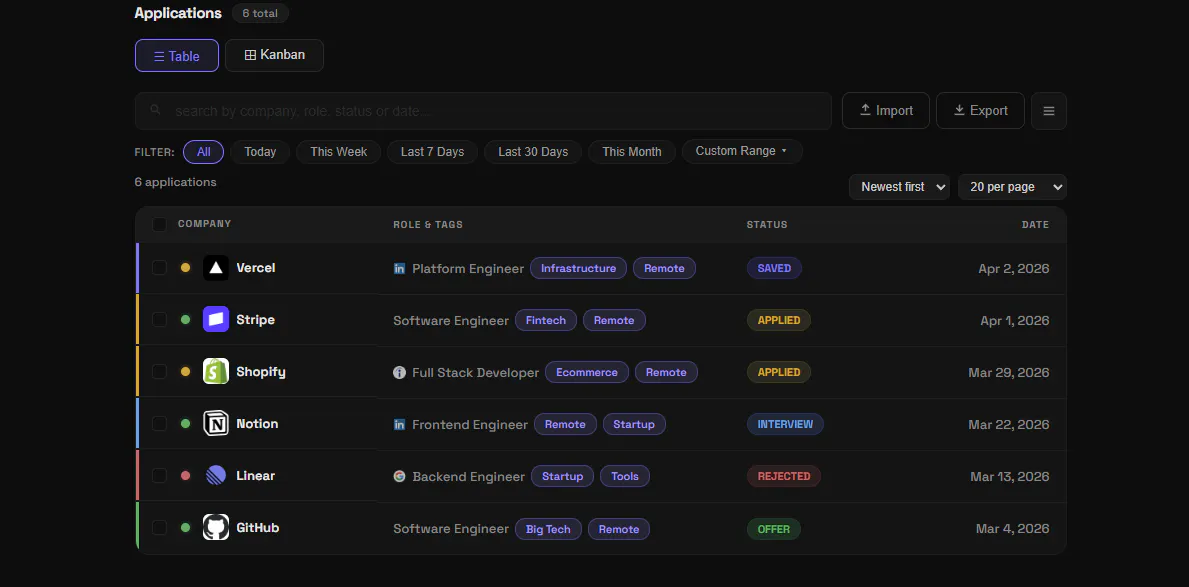Viewport: 1189px width, 587px height.
Task: Check the Stripe row checkbox
Action: (159, 319)
